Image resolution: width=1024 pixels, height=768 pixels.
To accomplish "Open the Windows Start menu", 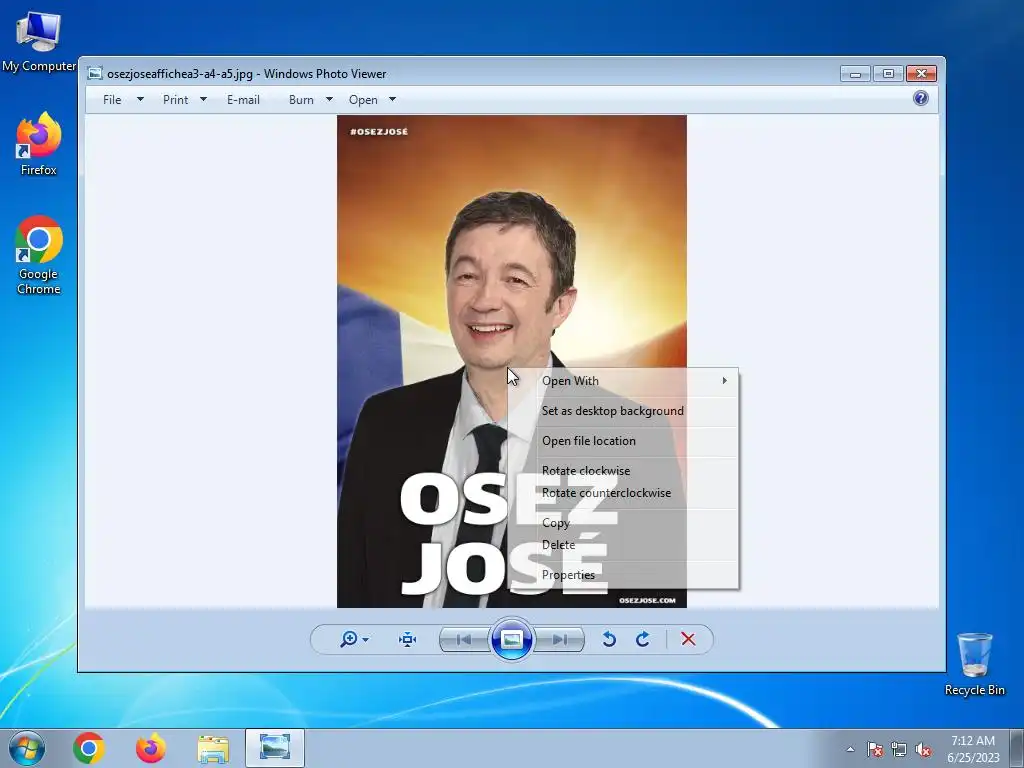I will click(27, 748).
